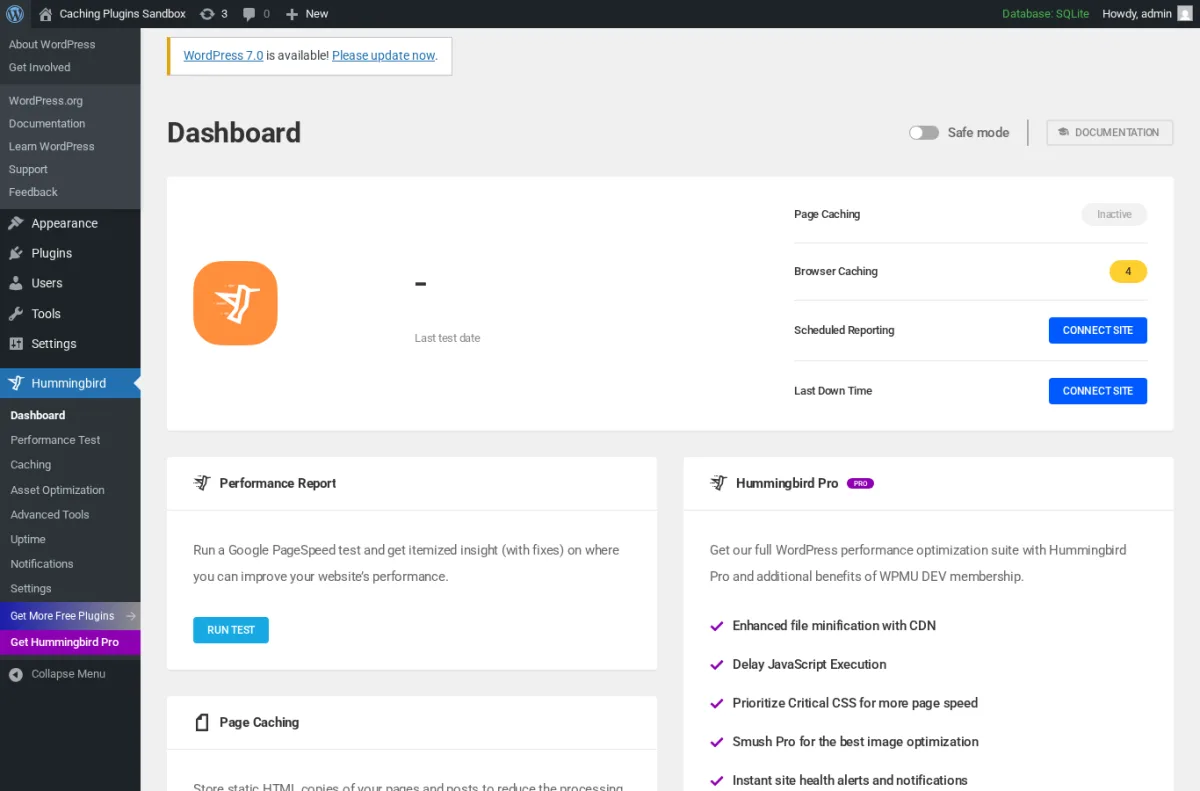
Task: Click the Page Caching document icon
Action: coord(202,722)
